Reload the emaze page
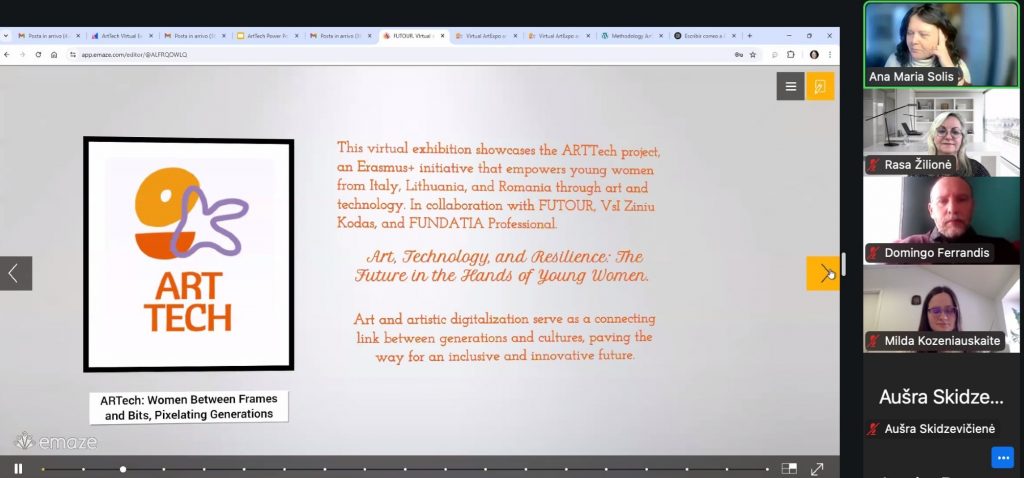The image size is (1024, 478). click(39, 55)
